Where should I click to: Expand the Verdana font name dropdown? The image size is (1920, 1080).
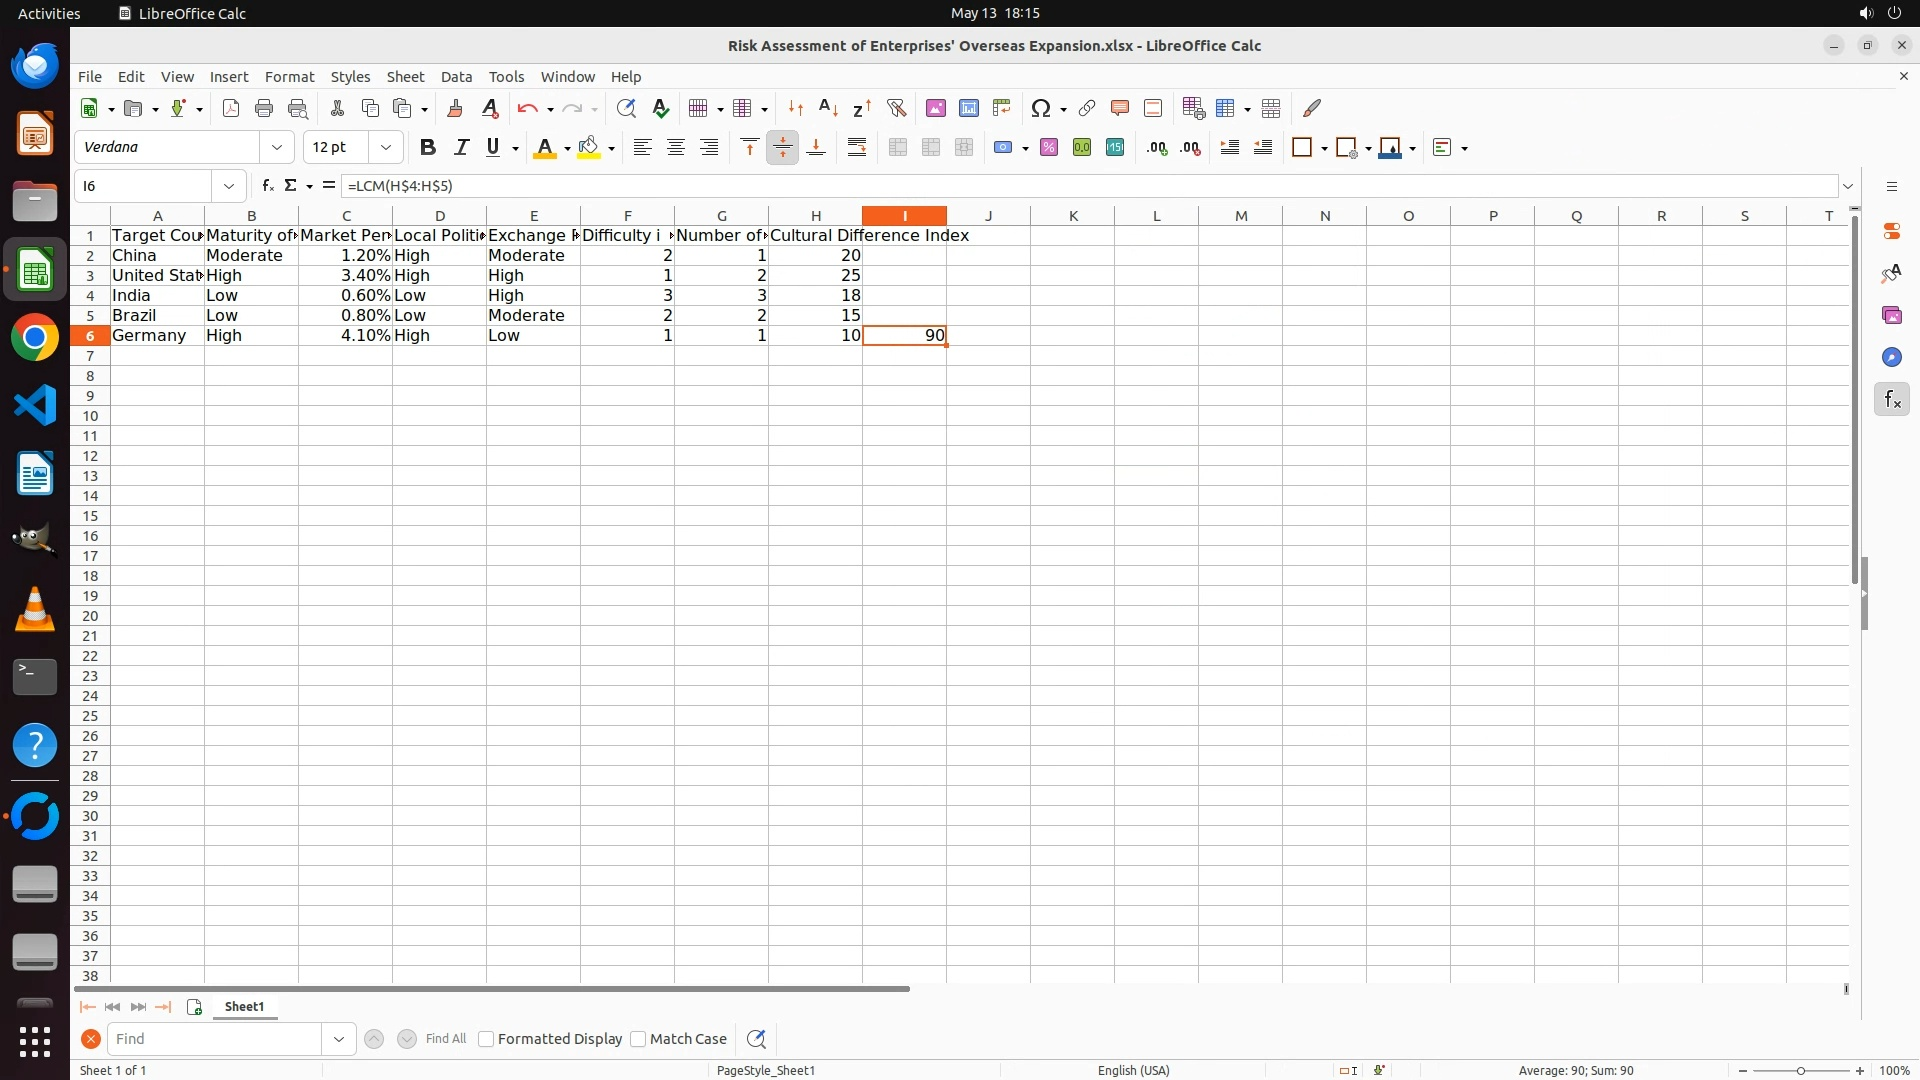[277, 148]
